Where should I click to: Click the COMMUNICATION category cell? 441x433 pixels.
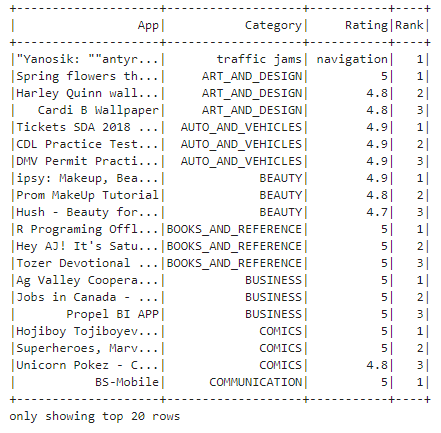(x=256, y=382)
